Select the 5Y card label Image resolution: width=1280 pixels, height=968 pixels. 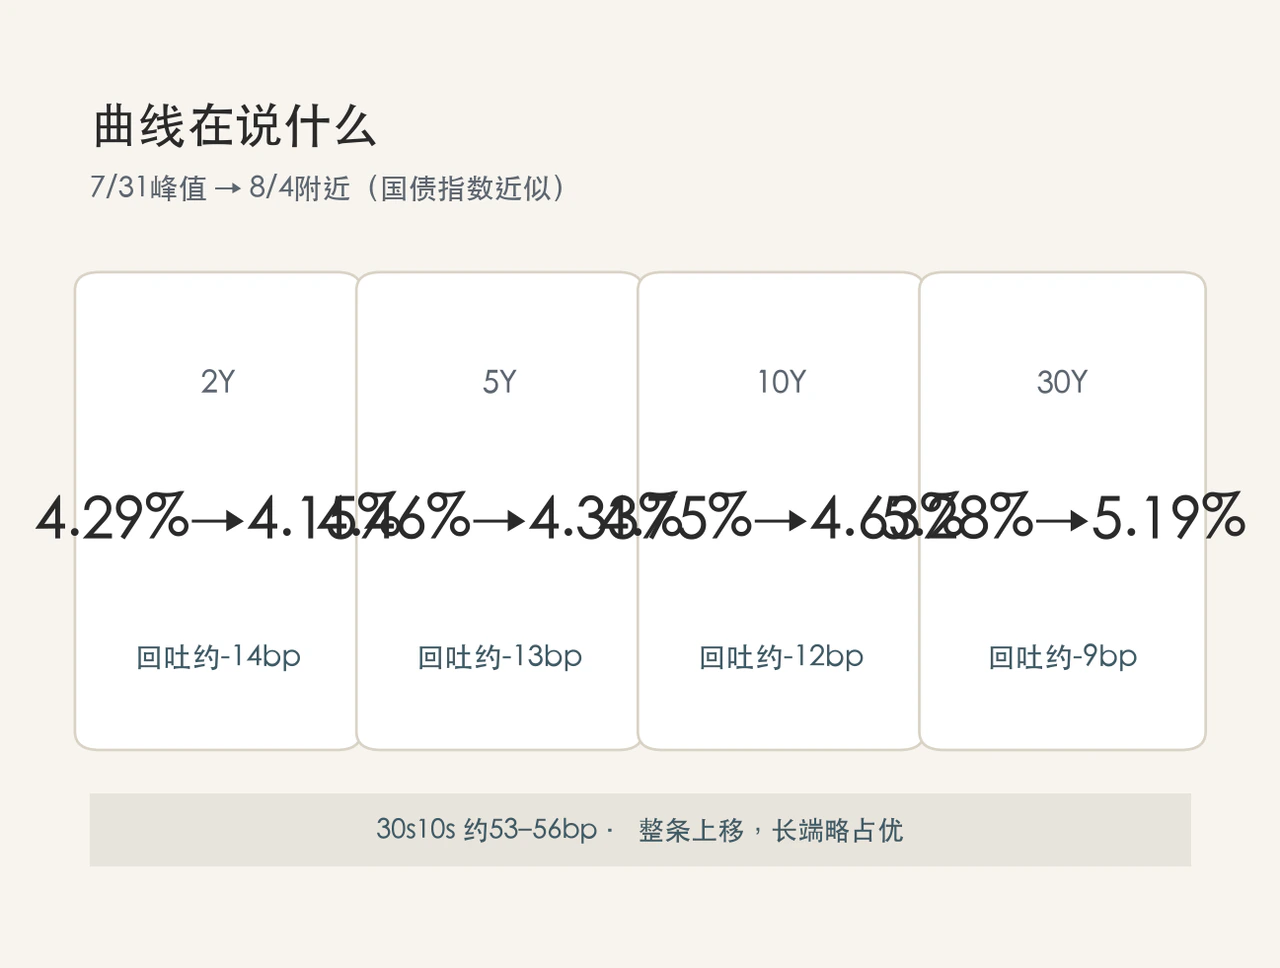[499, 382]
